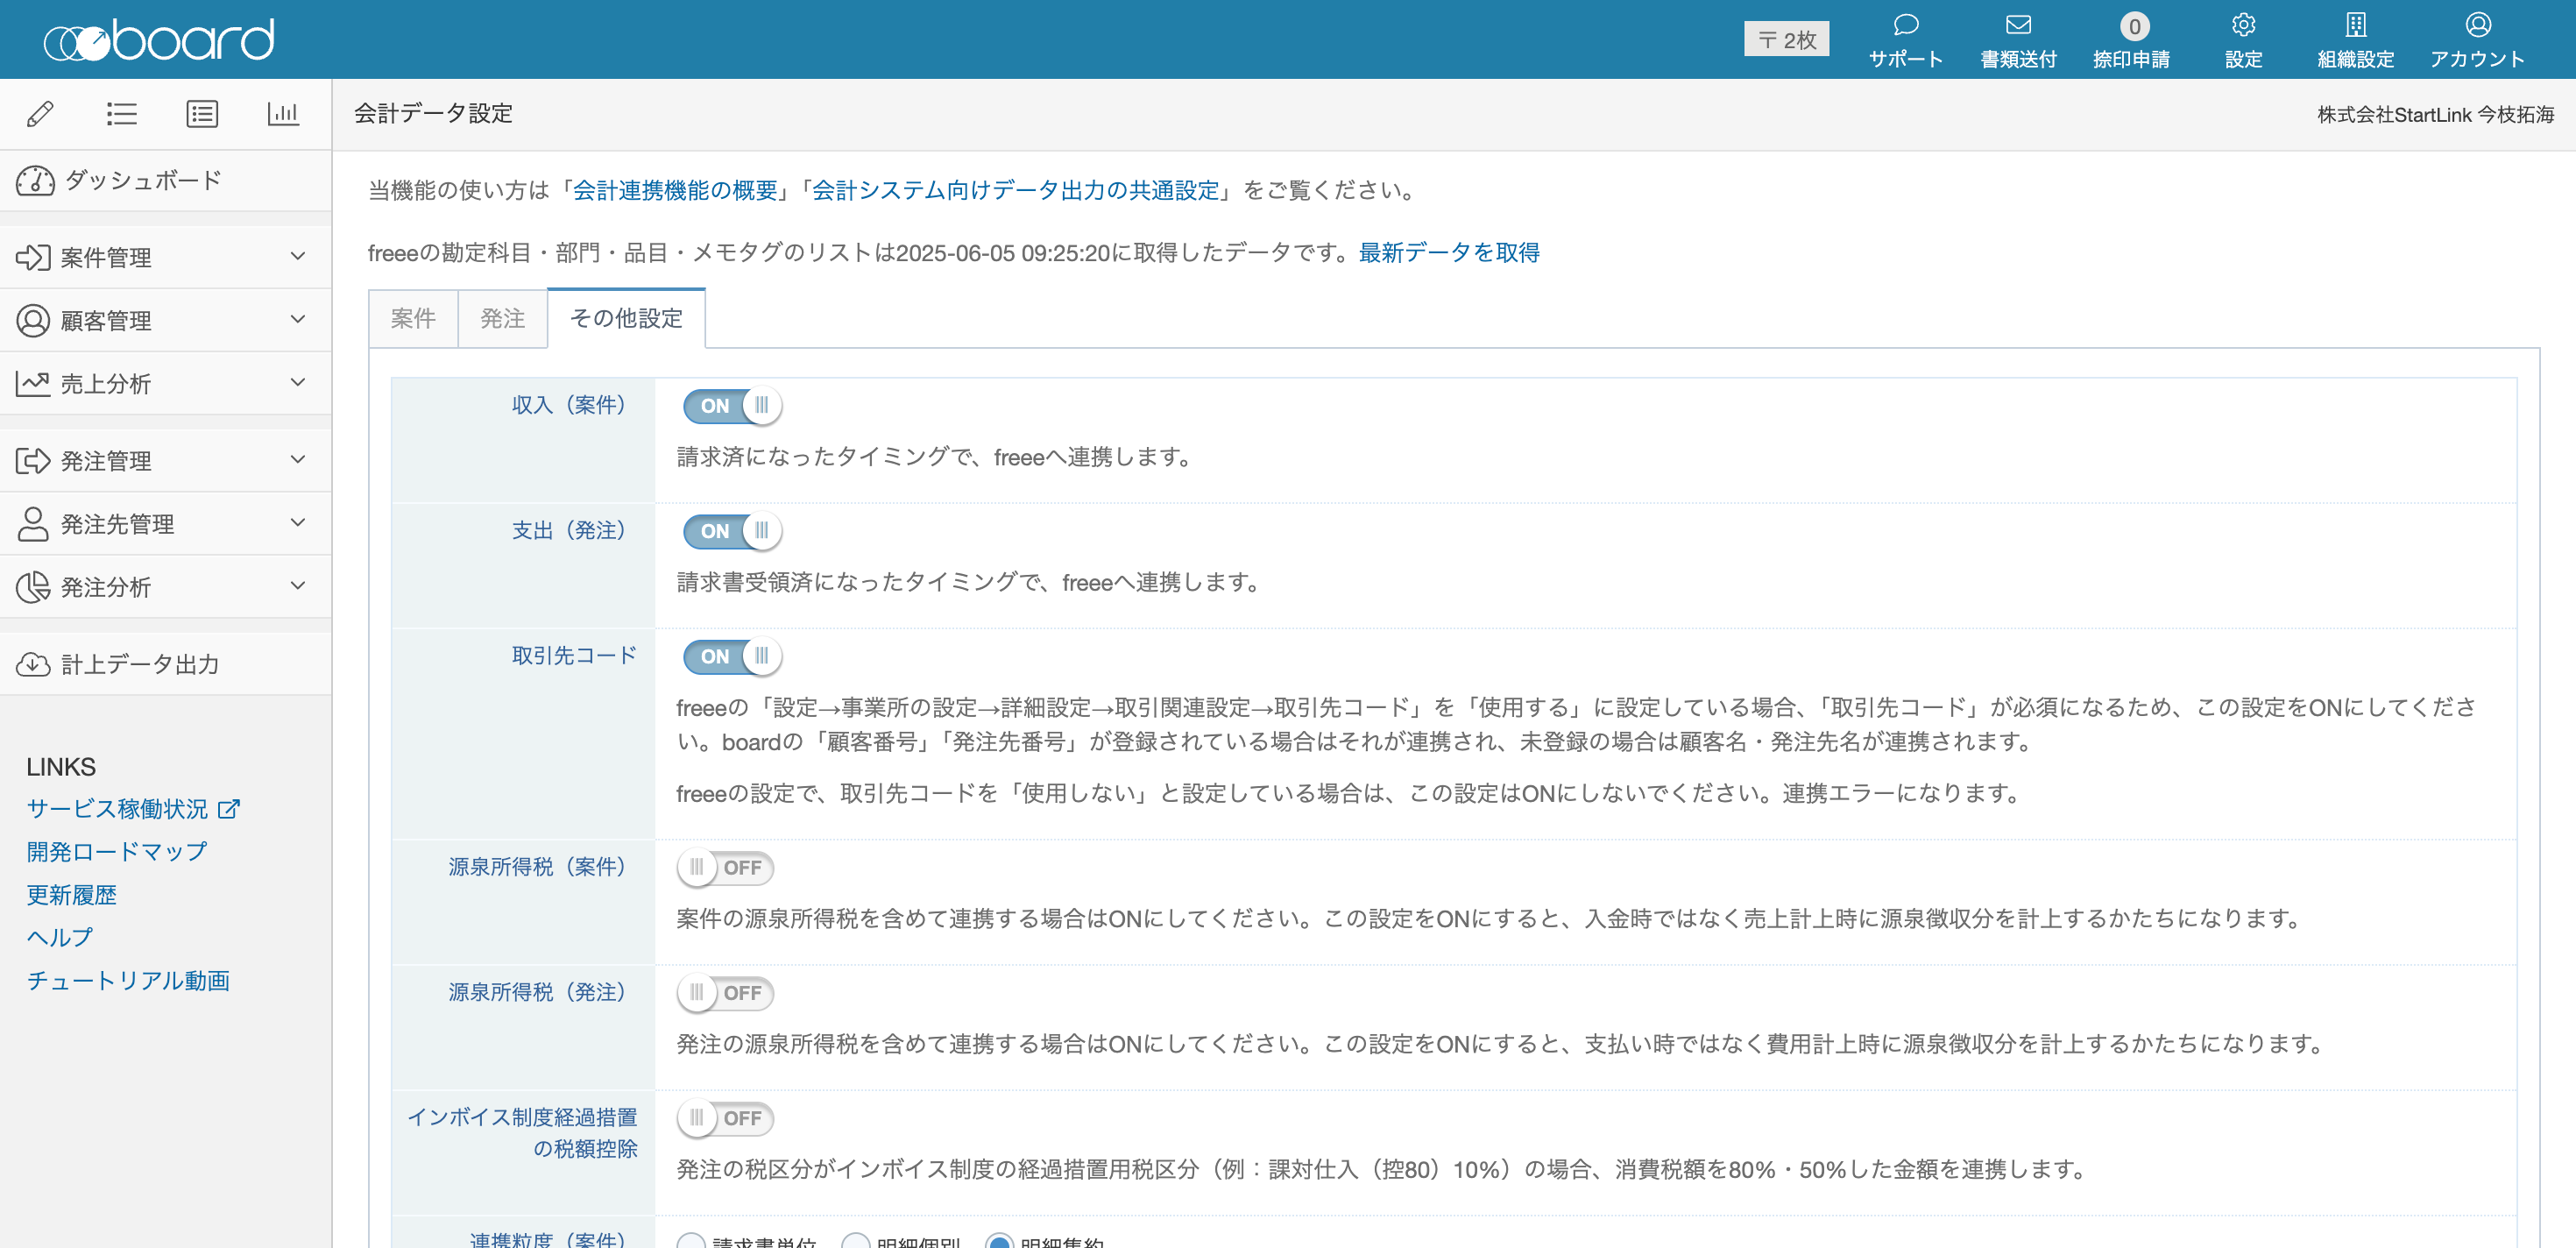Select the 明細個別 radio button
The height and width of the screenshot is (1248, 2576).
(x=855, y=1242)
